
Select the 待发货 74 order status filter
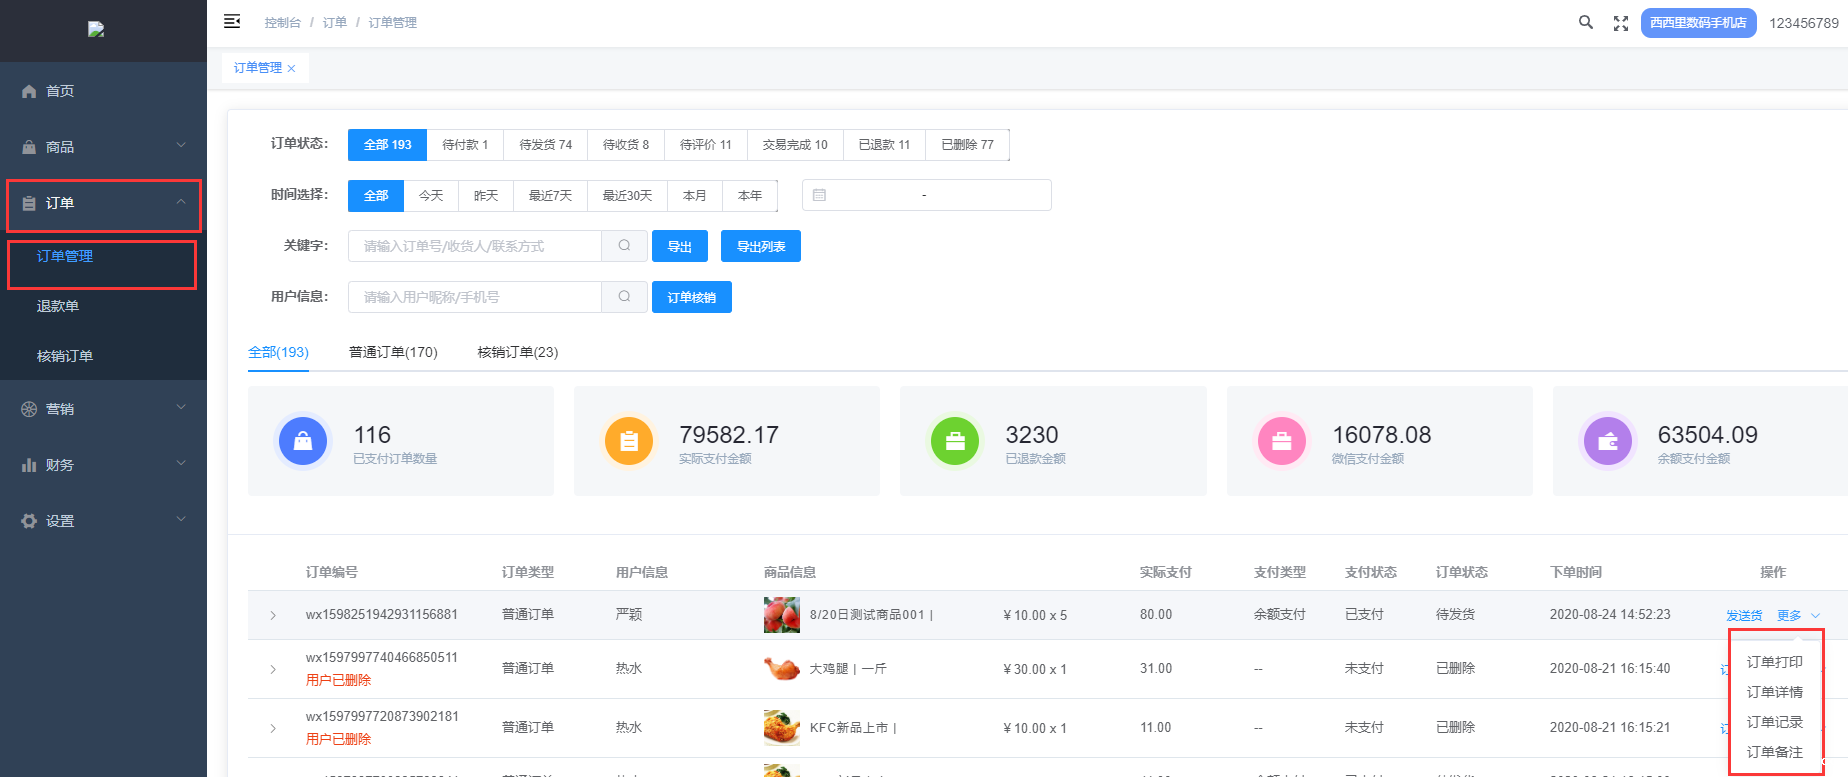point(545,145)
